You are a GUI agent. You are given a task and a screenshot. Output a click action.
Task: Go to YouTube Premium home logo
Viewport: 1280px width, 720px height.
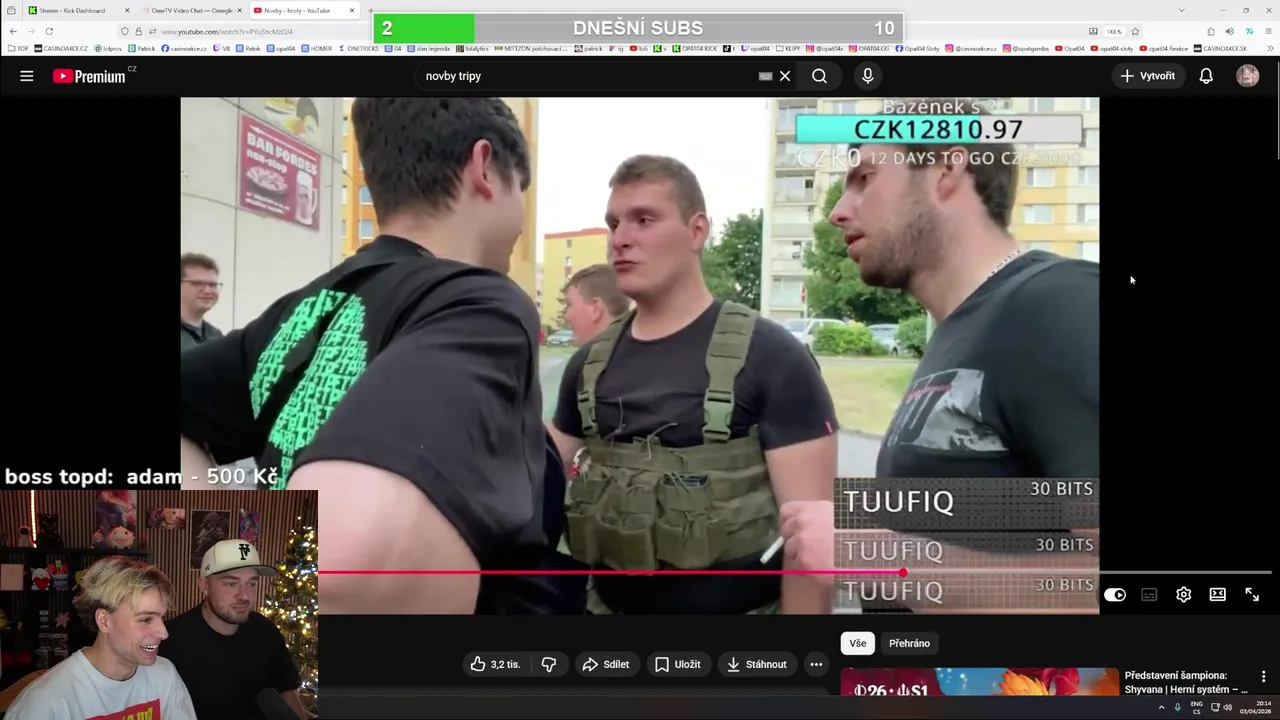point(90,76)
